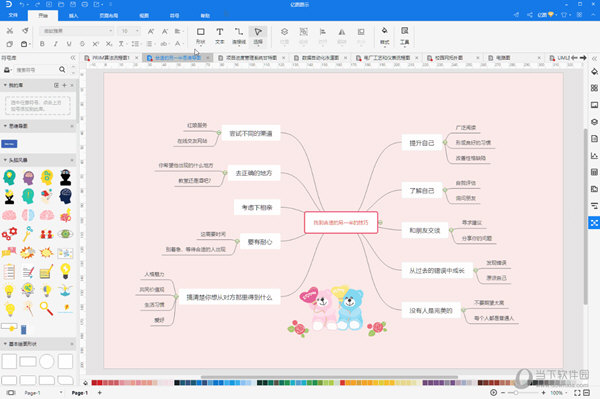The height and width of the screenshot is (399, 600).
Task: Switch to the 插入 ribbon tab
Action: tap(73, 16)
